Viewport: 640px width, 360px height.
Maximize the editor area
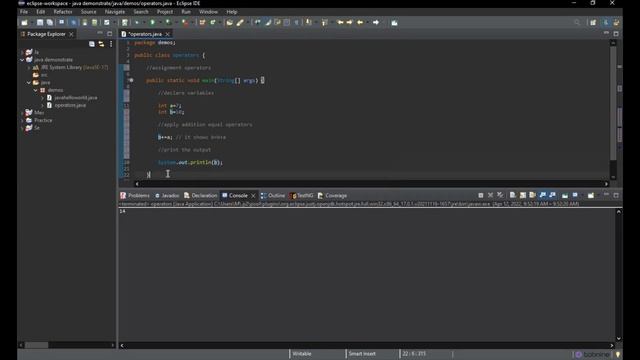[x=616, y=34]
